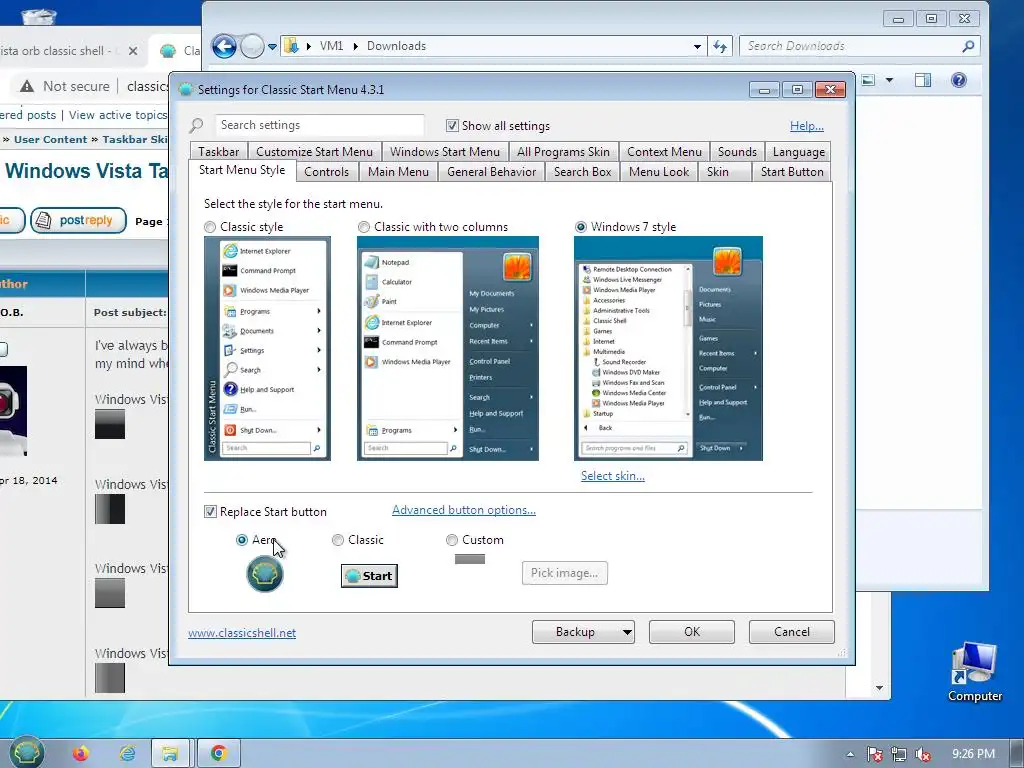1024x768 pixels.
Task: Switch to the Main Menu tab
Action: [x=398, y=172]
